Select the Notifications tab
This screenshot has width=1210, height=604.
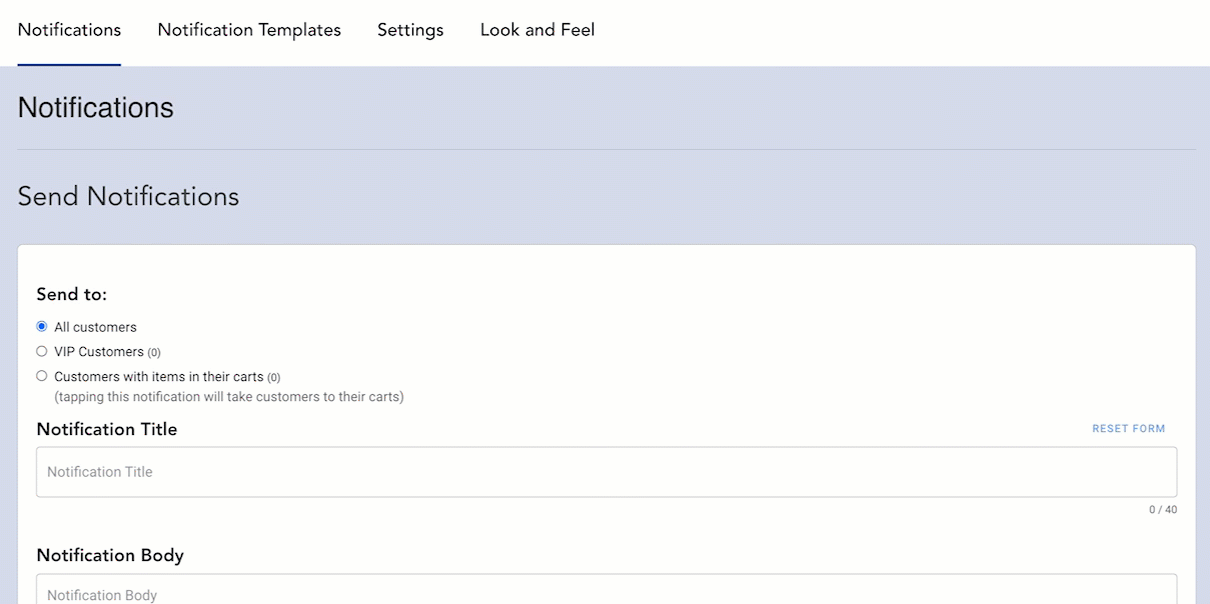point(69,30)
